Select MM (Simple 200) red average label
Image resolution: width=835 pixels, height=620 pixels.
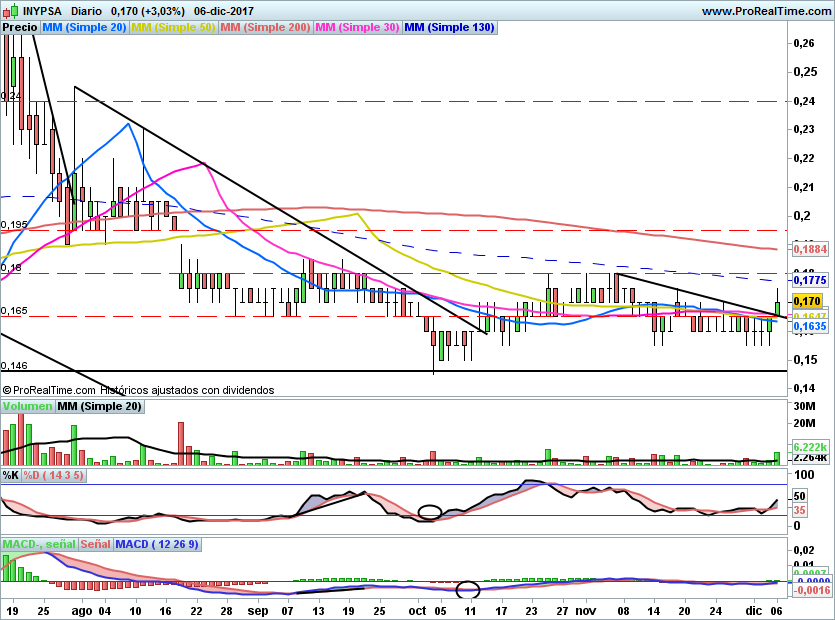point(265,27)
